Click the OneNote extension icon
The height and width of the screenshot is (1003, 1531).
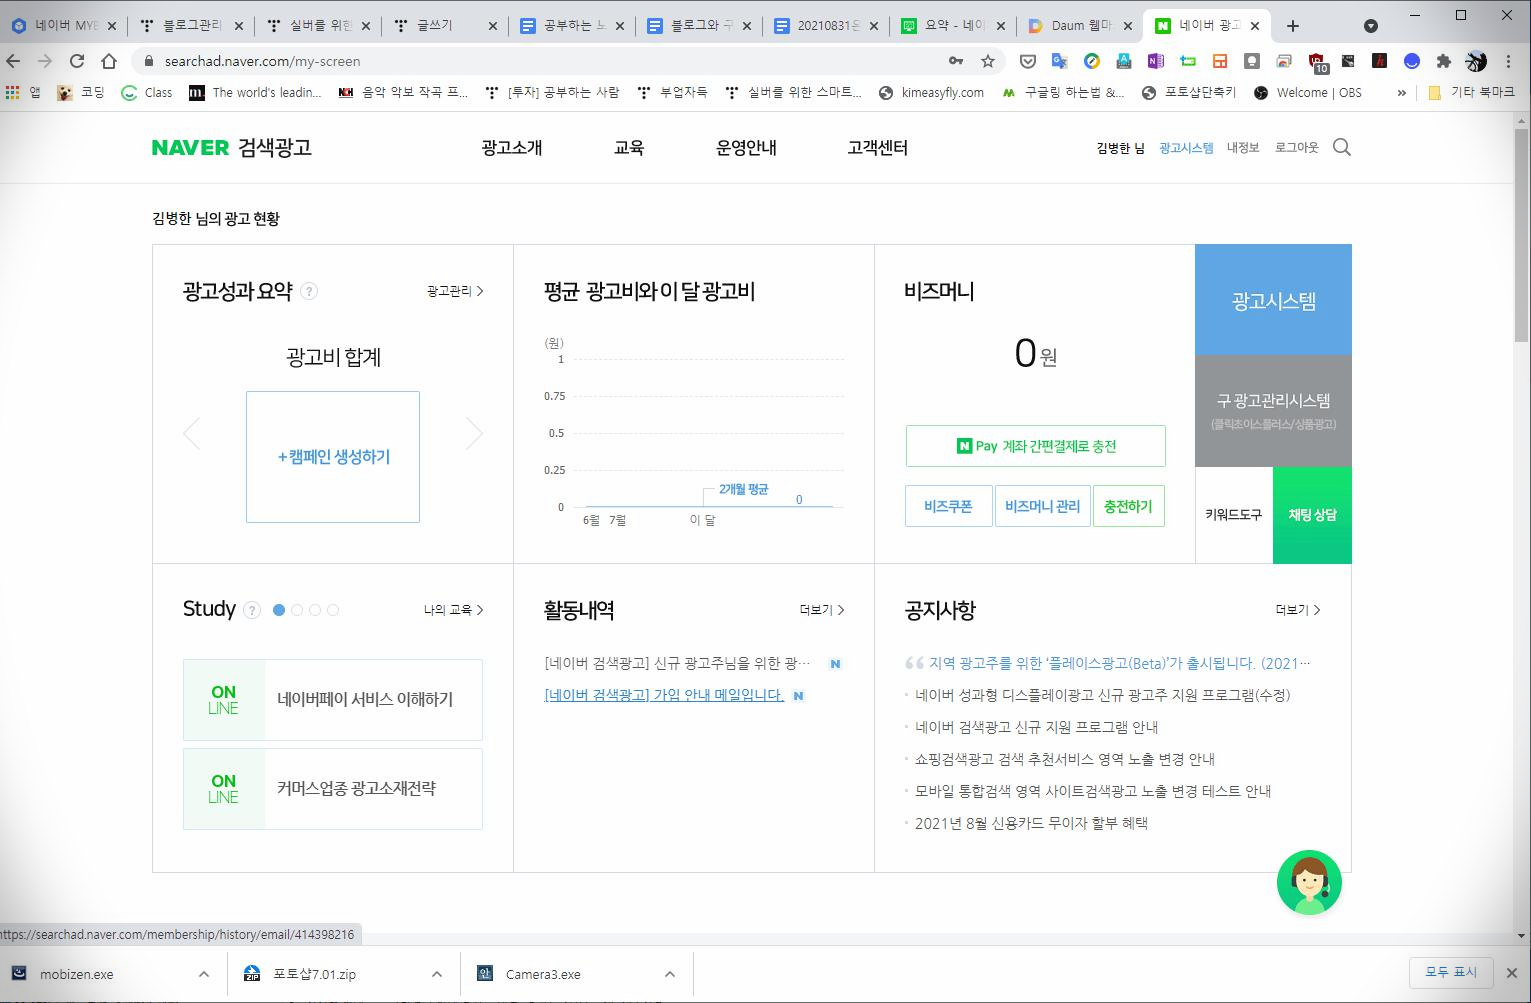tap(1155, 61)
